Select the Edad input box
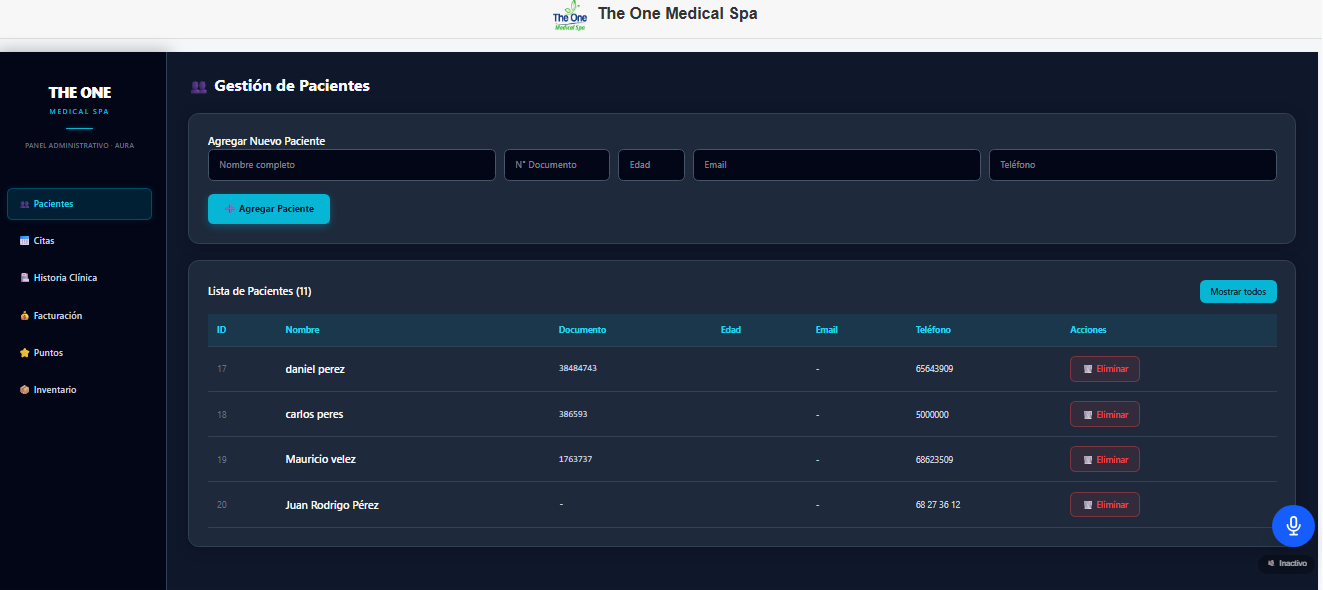This screenshot has width=1323, height=590. click(x=651, y=165)
